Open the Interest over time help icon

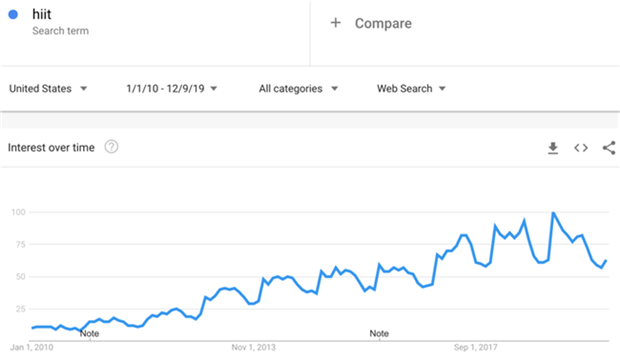point(111,147)
